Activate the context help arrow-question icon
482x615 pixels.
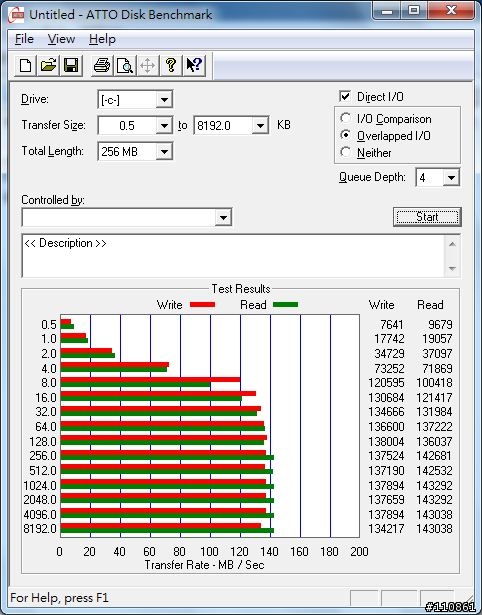[194, 65]
